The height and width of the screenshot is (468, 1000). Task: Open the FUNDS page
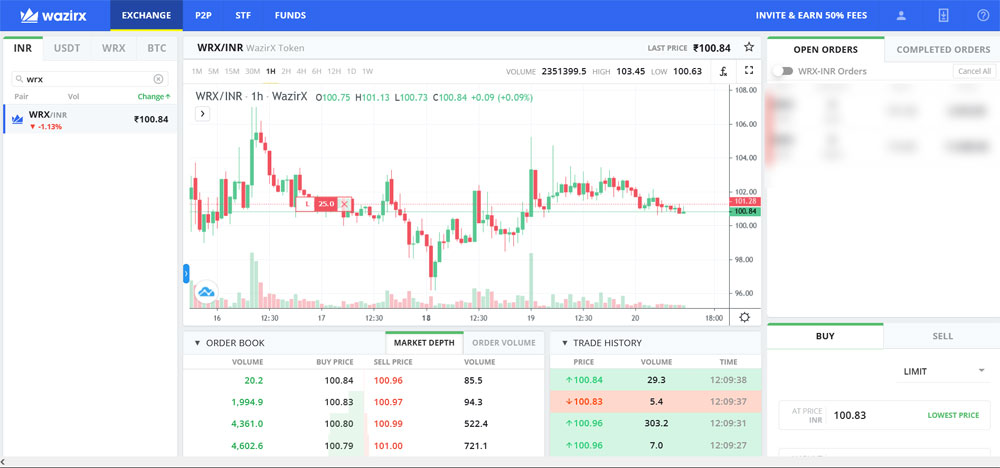[290, 15]
